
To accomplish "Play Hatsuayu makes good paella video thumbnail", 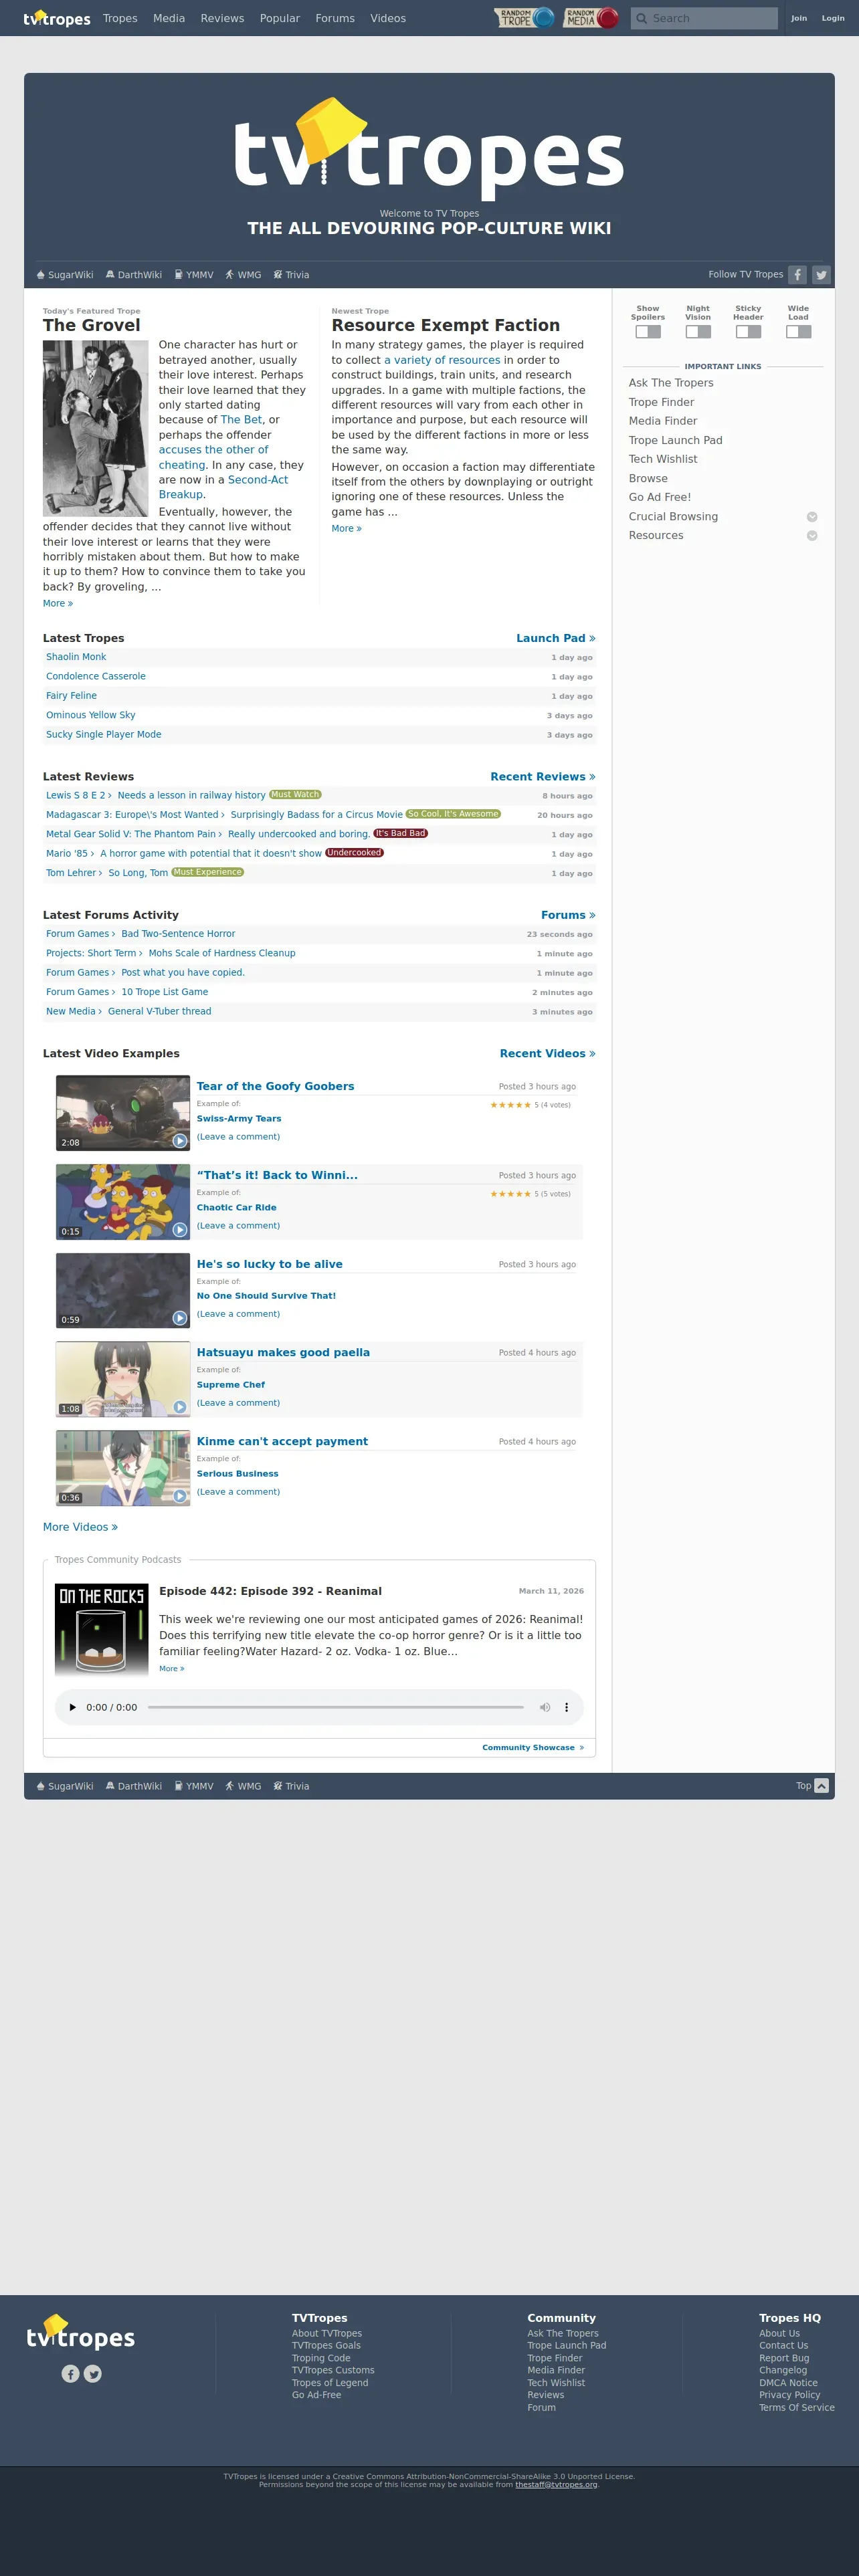I will pyautogui.click(x=123, y=1379).
